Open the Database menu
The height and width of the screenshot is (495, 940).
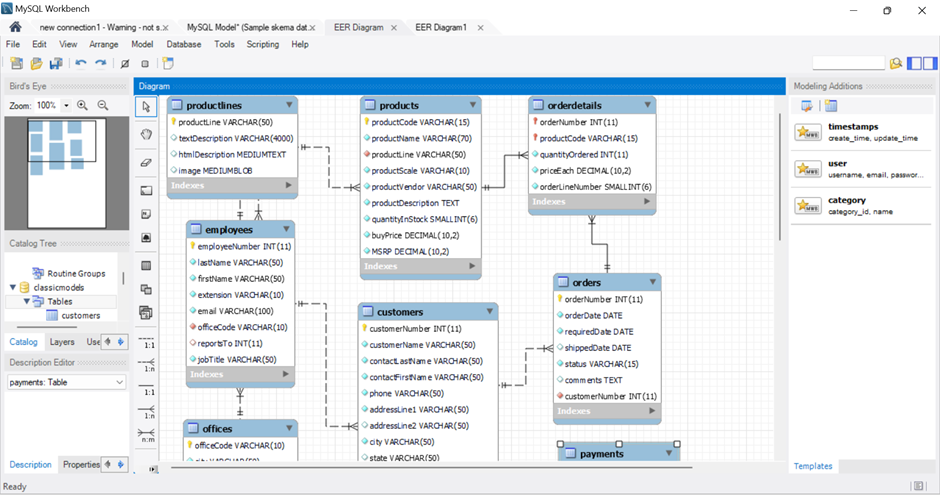point(183,44)
